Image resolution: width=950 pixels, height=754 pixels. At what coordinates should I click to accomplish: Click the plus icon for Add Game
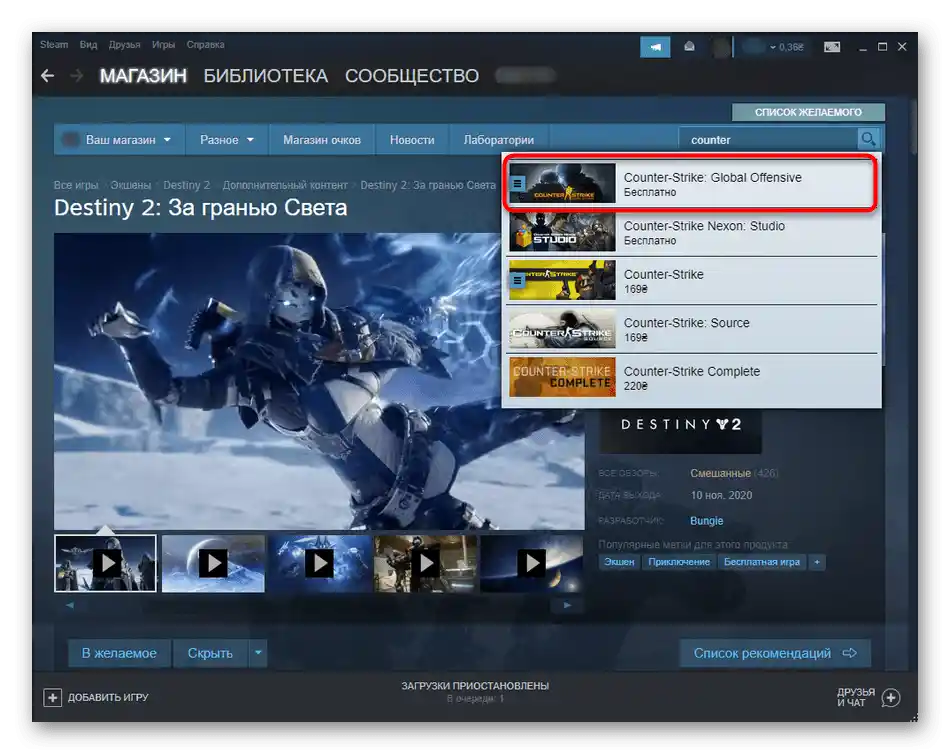tap(53, 698)
